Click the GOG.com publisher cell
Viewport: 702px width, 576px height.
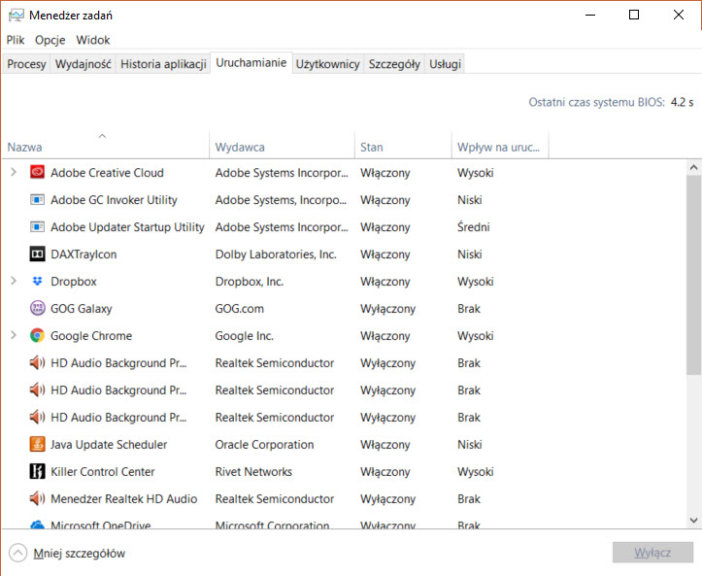pos(240,308)
